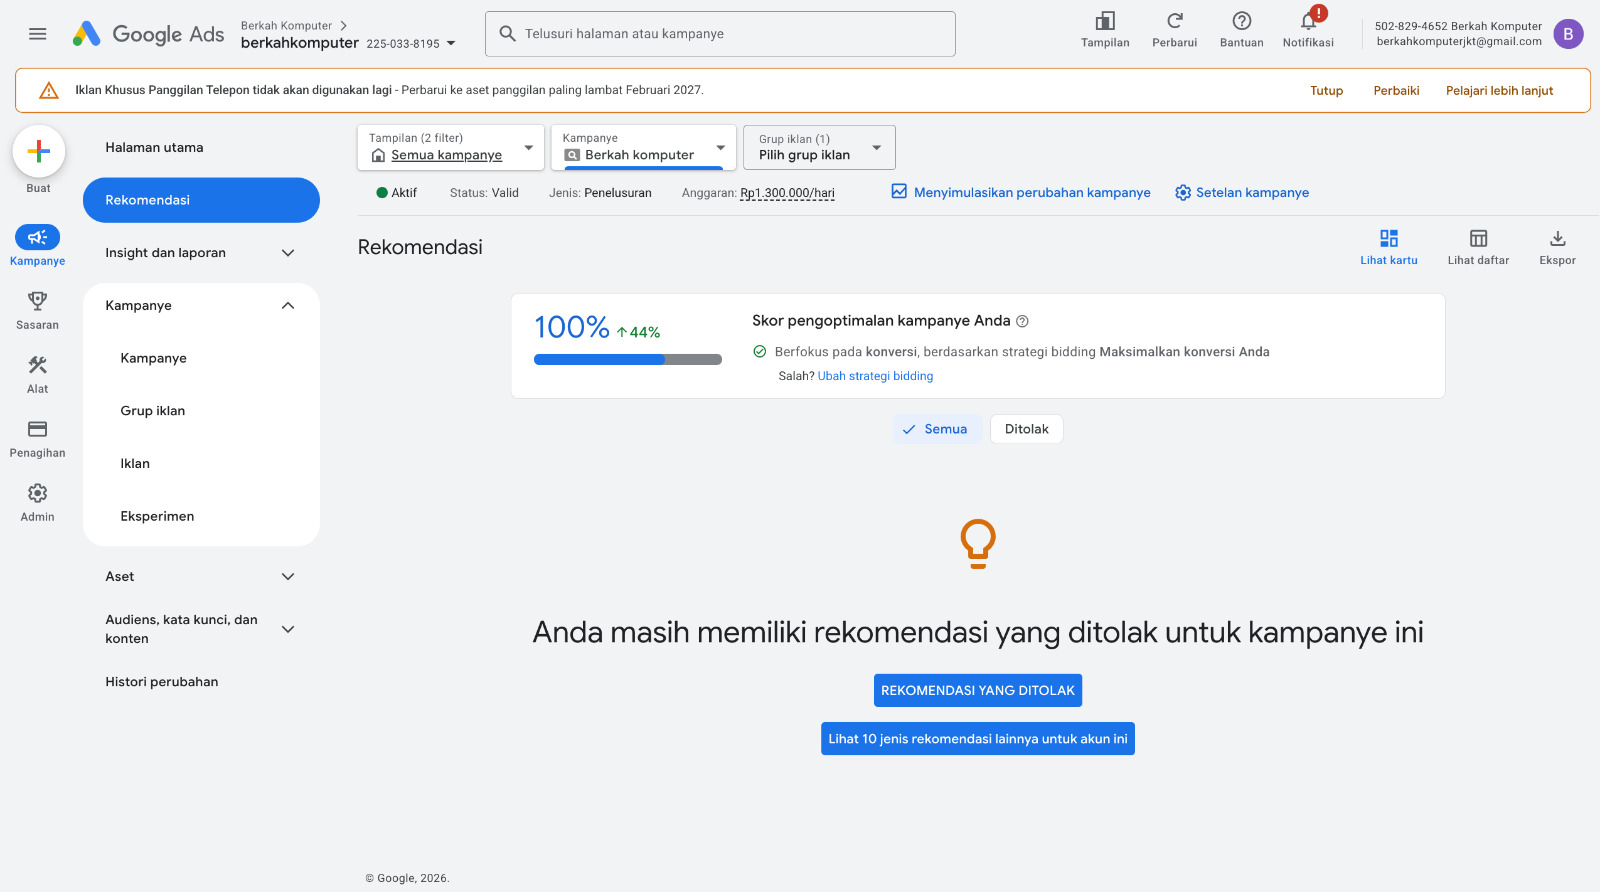
Task: Click the Perbarui refresh icon
Action: [1175, 21]
